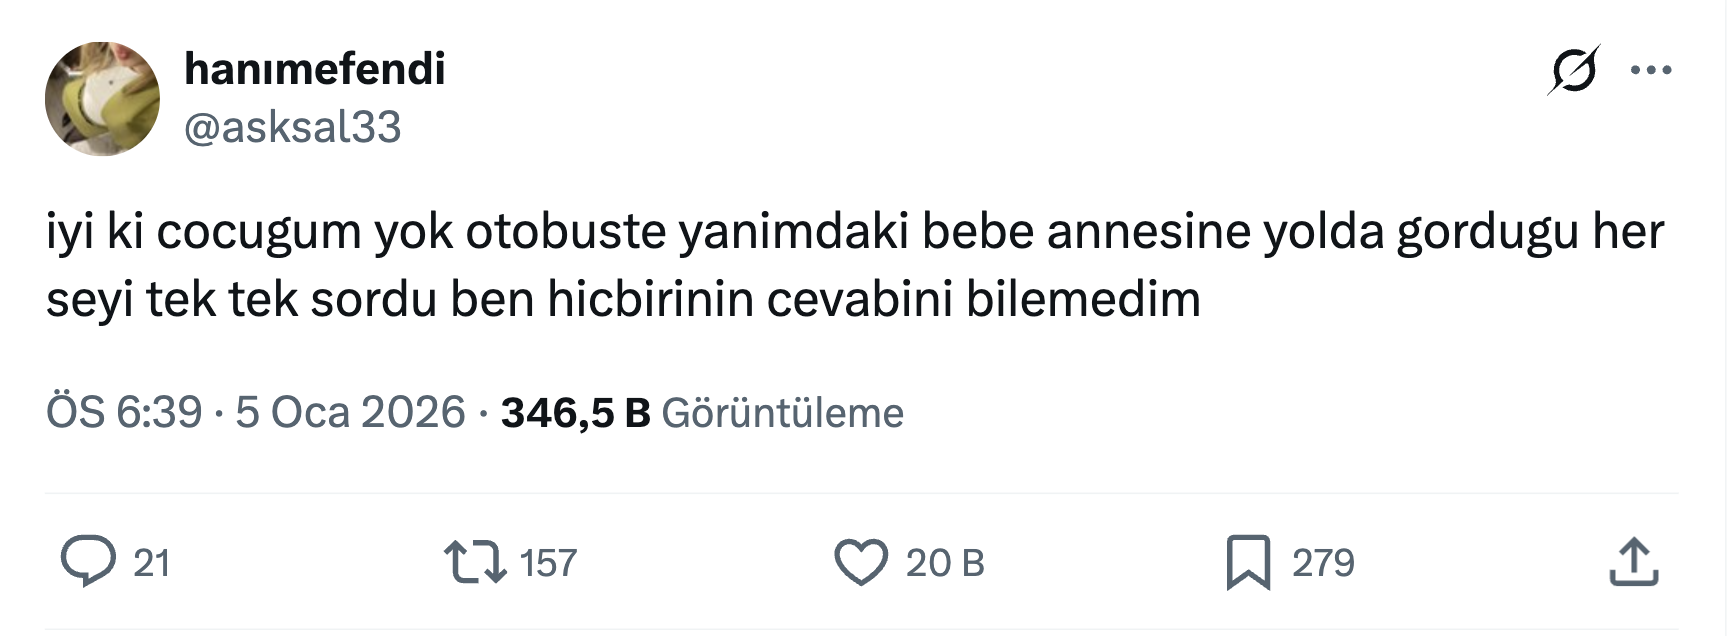The width and height of the screenshot is (1734, 636).
Task: Click the word "bilemedim" in the tweet
Action: click(x=1083, y=300)
